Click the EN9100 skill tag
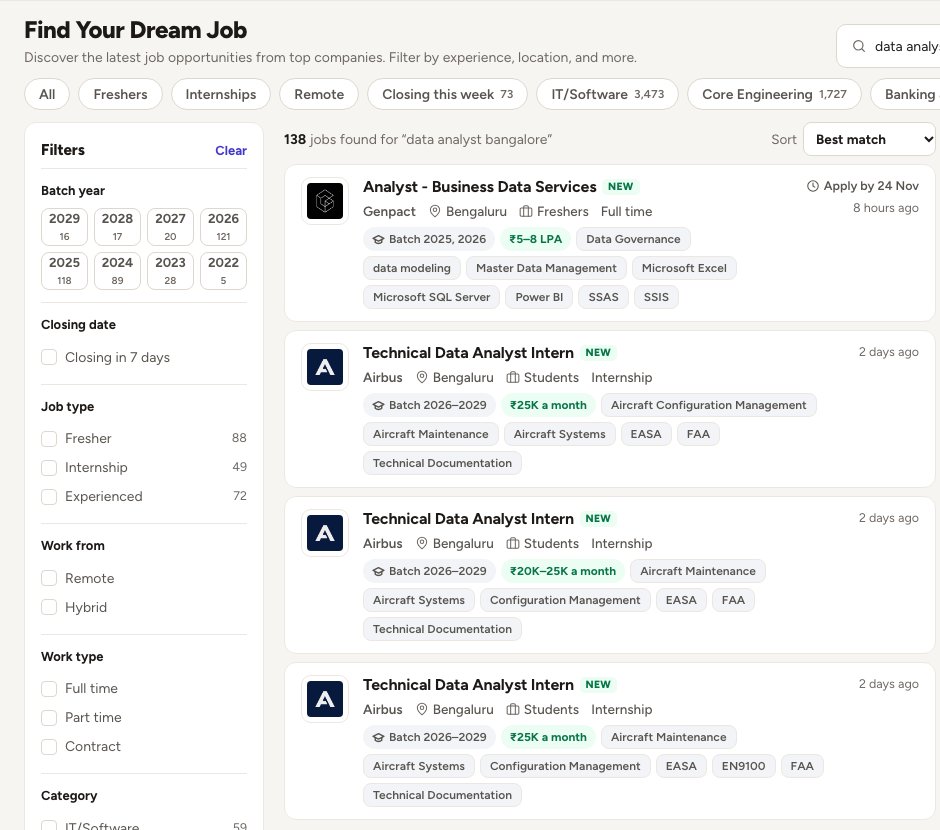Screen dimensions: 940x830 coord(743,766)
